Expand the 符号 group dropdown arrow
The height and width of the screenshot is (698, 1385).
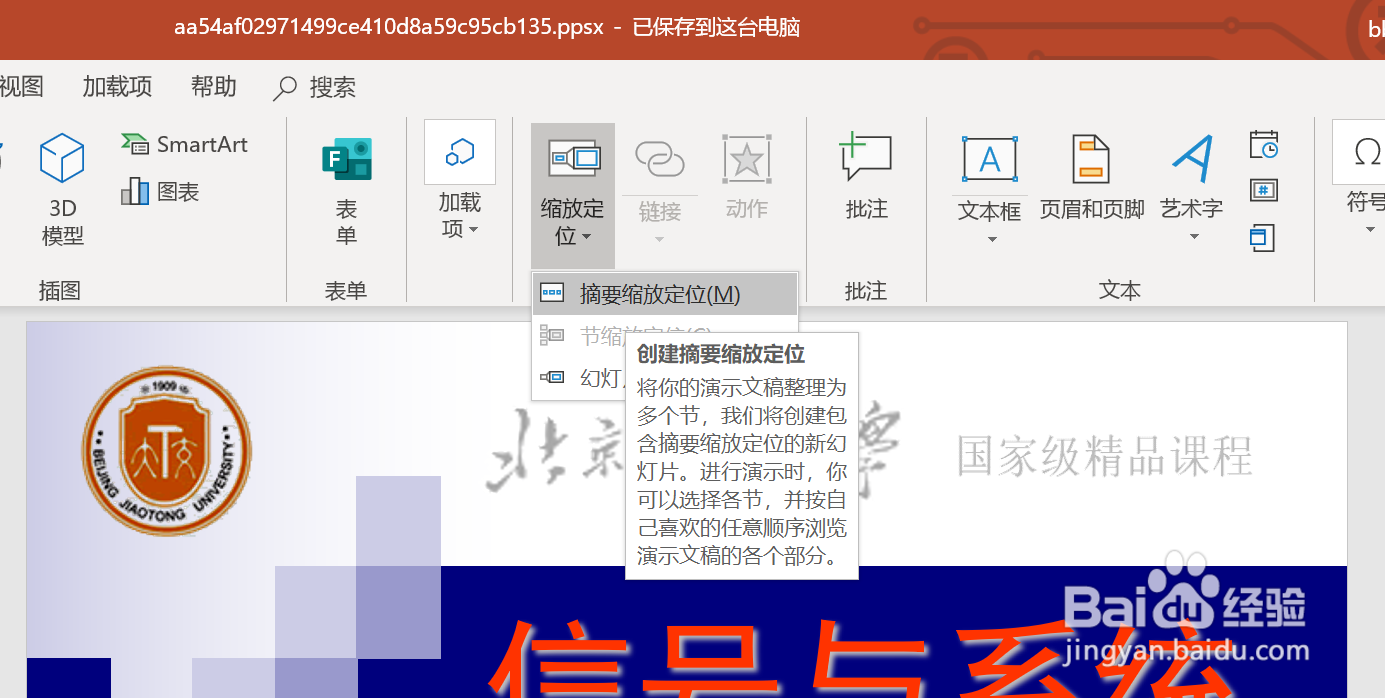pos(1370,230)
